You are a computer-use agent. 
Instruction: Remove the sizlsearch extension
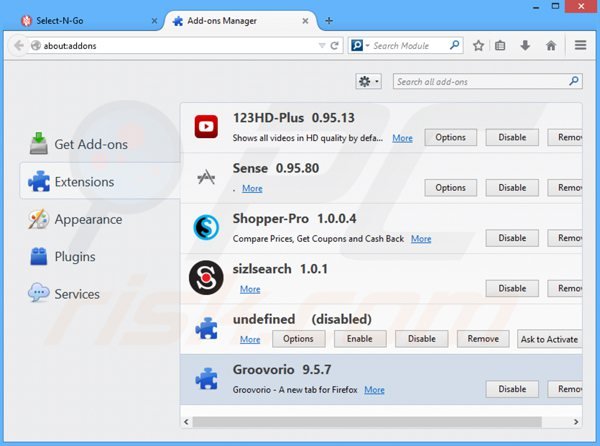(x=565, y=288)
